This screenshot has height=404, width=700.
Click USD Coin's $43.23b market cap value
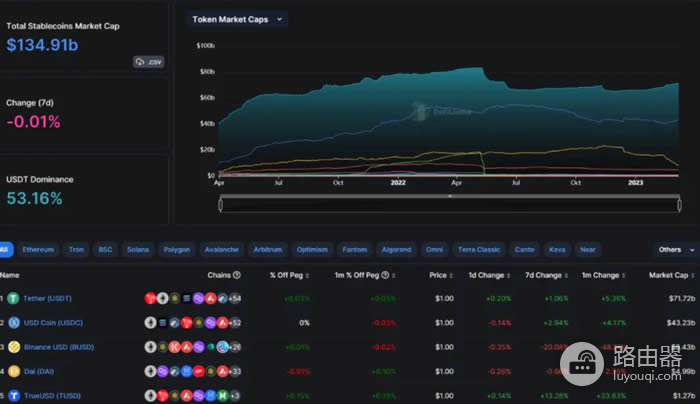click(x=681, y=322)
